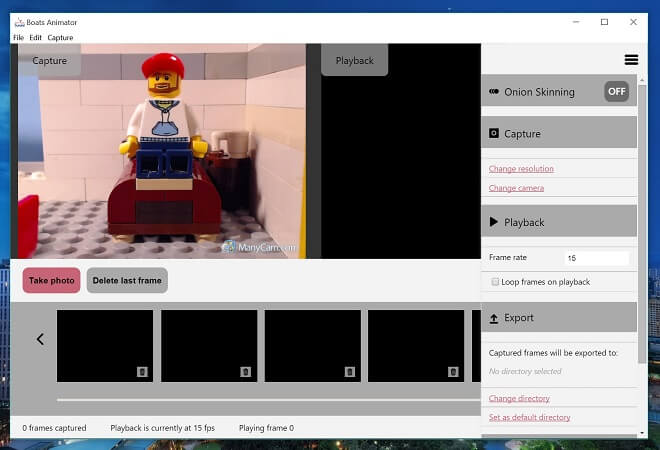Open the hamburger sidebar menu icon
The image size is (660, 450).
[631, 60]
